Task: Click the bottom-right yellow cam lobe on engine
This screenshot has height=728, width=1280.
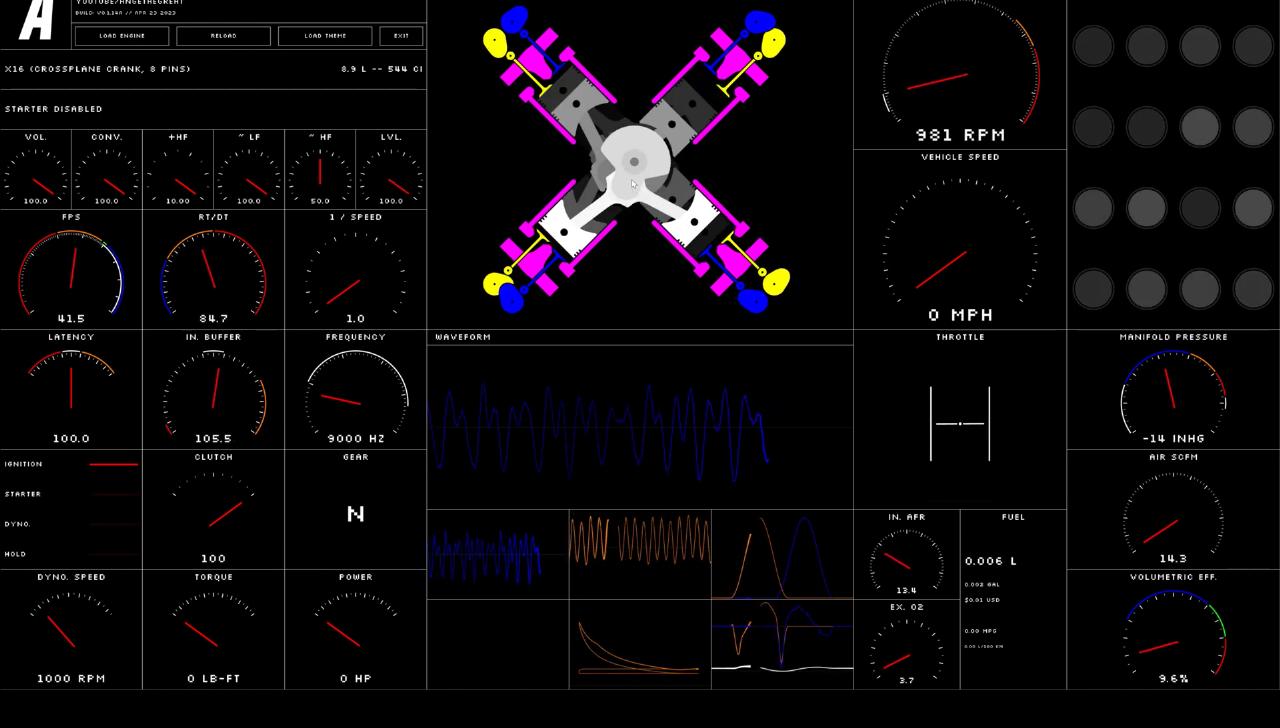Action: click(776, 282)
